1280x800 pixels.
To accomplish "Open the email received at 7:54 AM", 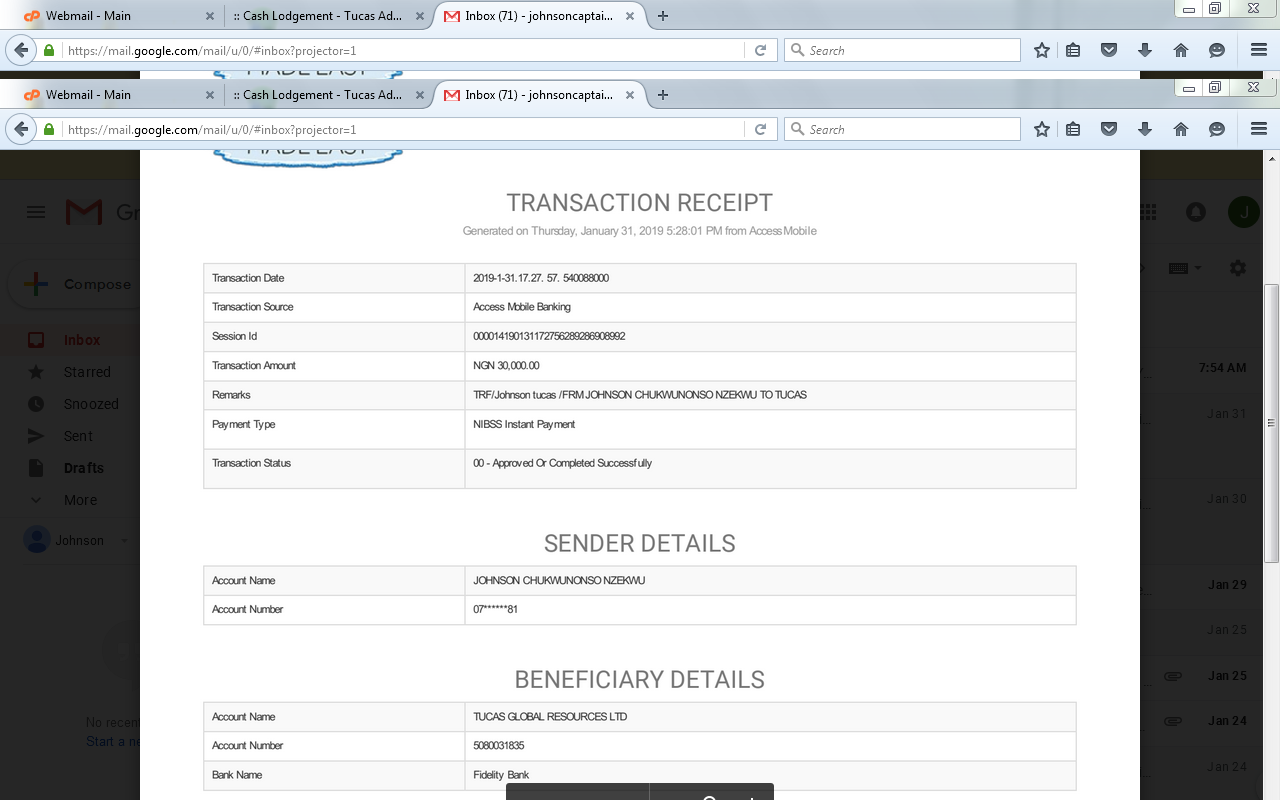I will pos(1221,368).
